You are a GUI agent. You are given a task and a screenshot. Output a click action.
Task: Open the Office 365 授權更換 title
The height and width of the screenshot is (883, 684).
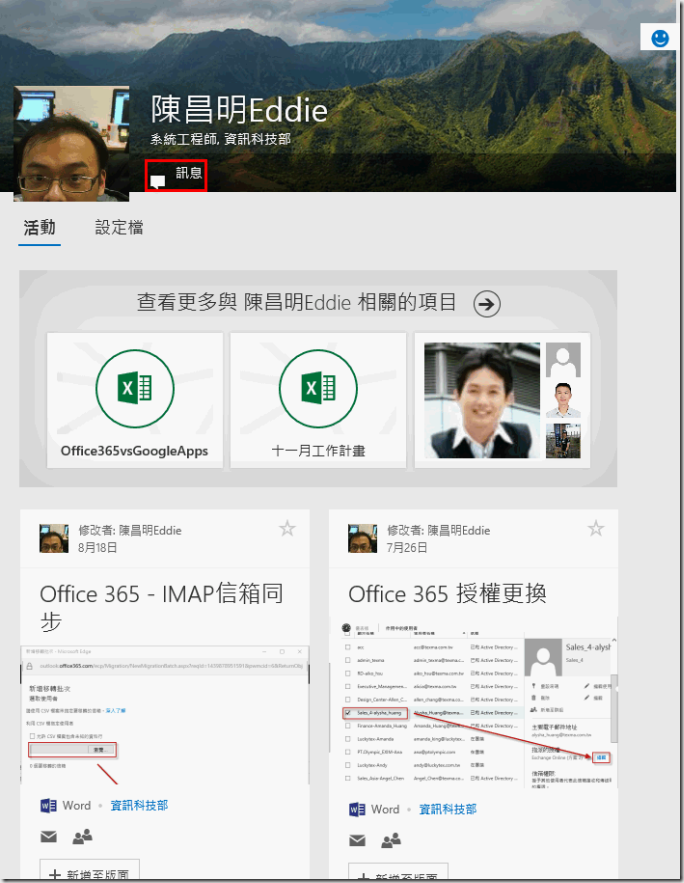(447, 594)
